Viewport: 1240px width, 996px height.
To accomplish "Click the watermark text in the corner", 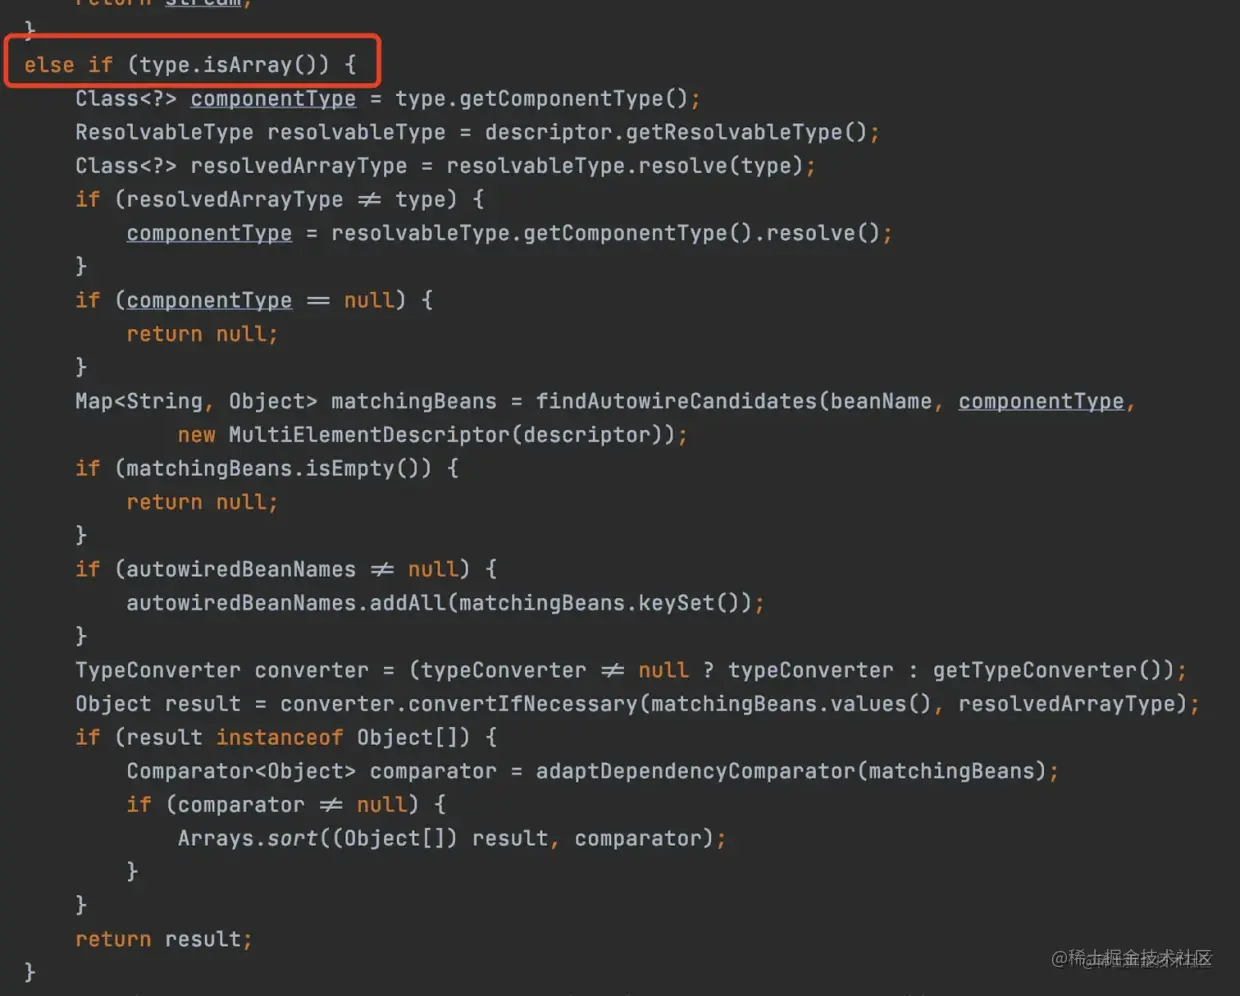I will [x=1131, y=958].
